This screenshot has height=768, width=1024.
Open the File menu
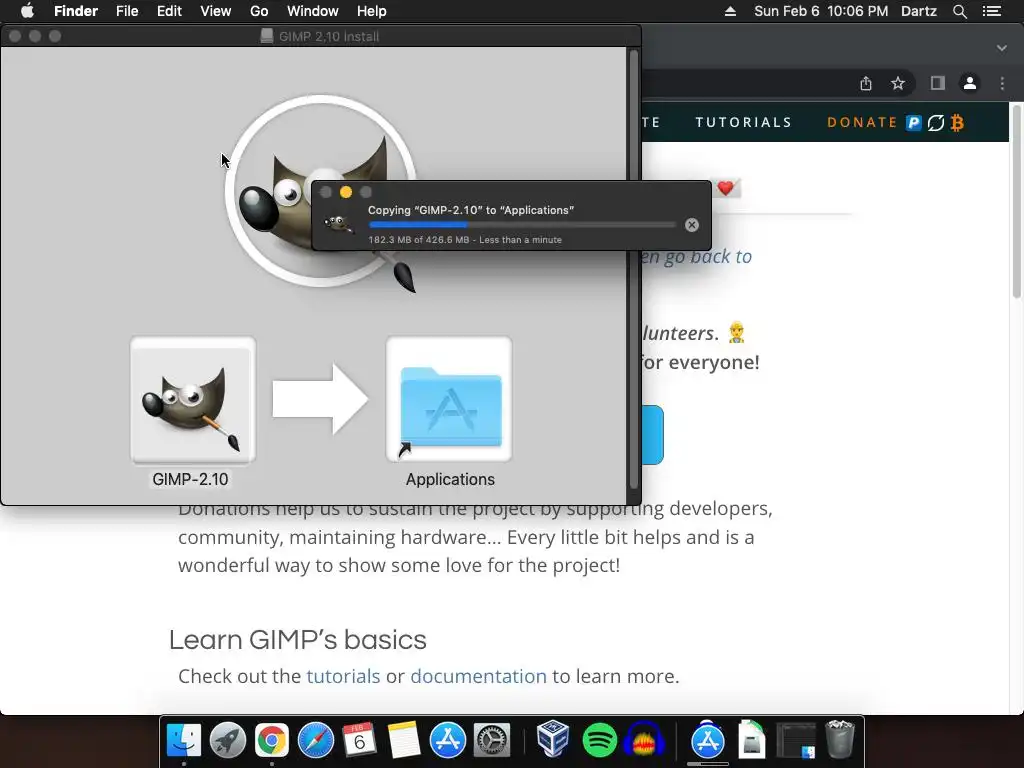pos(127,11)
